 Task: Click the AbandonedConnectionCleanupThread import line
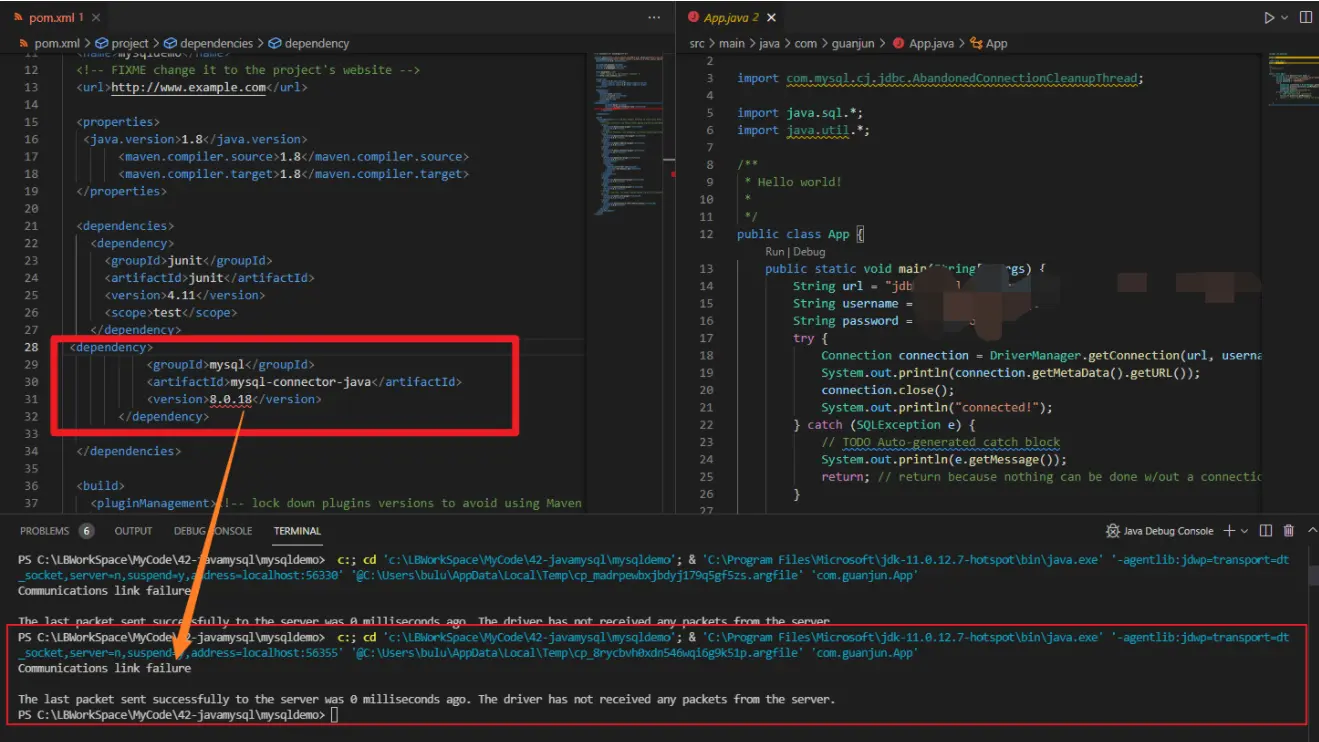point(939,78)
